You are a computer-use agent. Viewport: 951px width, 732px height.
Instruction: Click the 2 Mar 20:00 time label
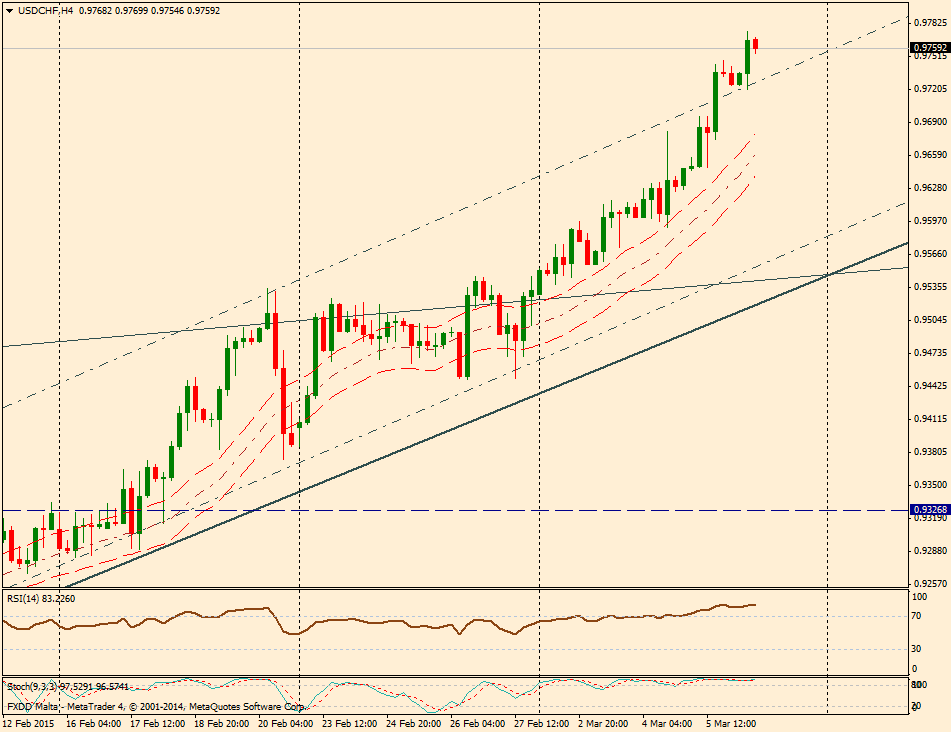coord(604,722)
